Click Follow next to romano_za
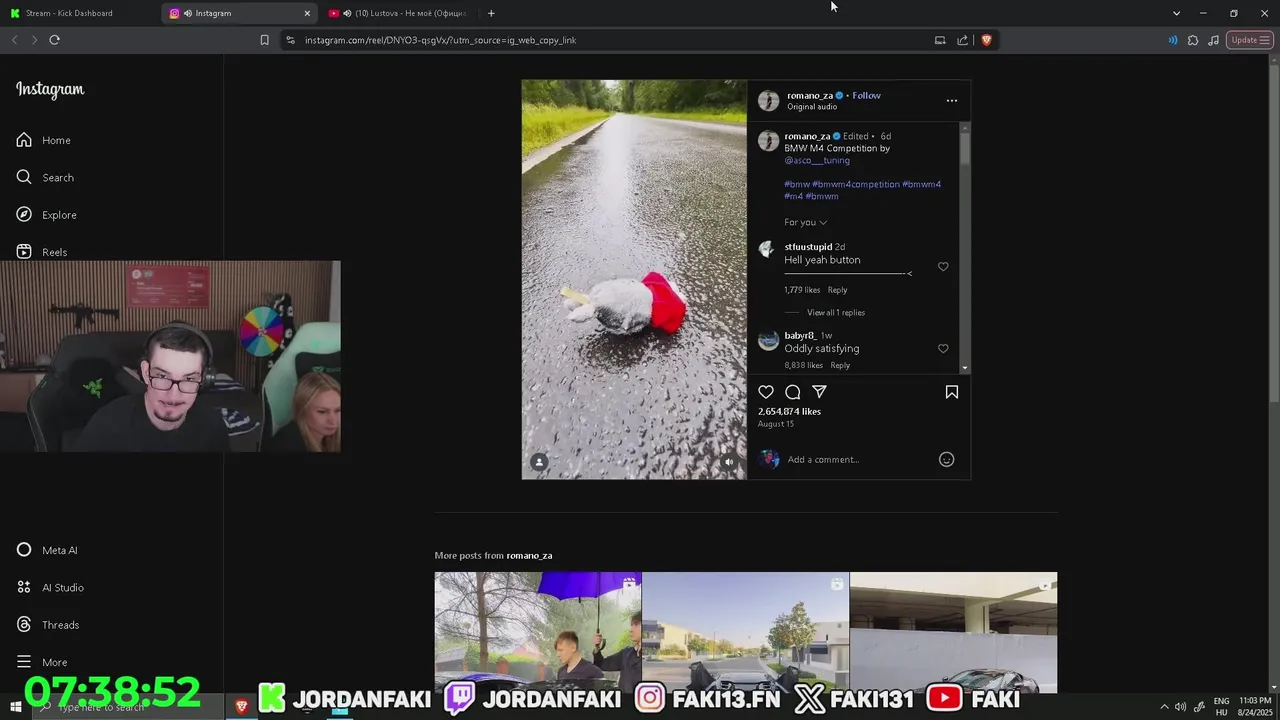 (866, 95)
